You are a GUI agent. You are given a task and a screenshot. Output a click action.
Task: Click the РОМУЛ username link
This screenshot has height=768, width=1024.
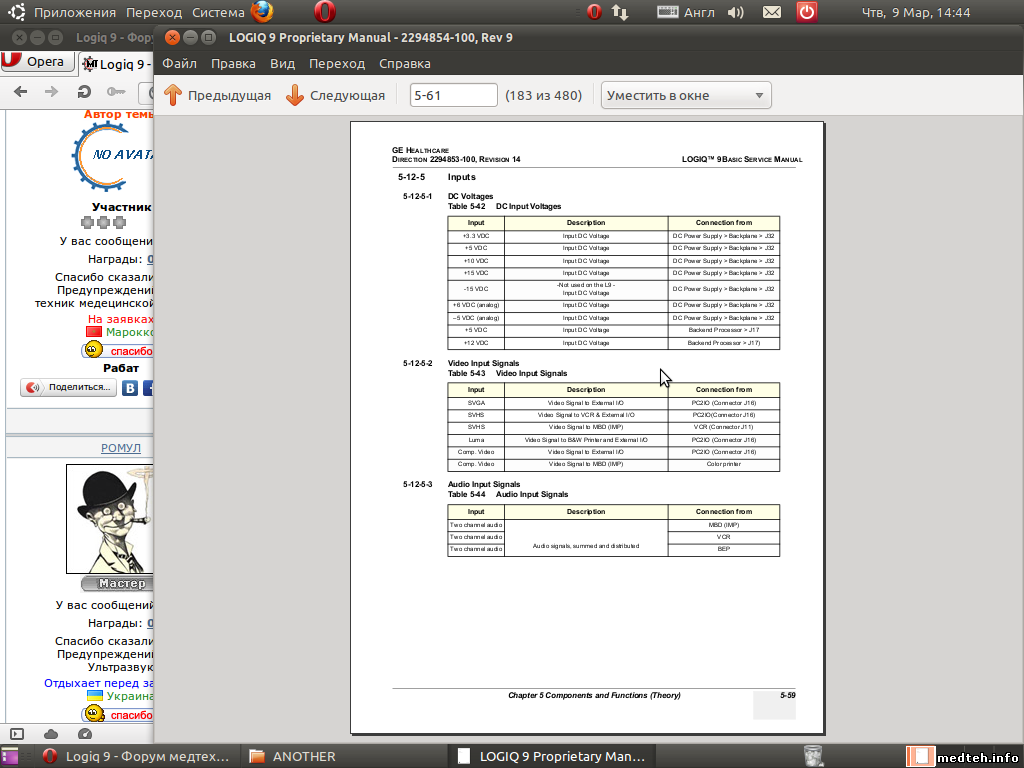click(121, 448)
